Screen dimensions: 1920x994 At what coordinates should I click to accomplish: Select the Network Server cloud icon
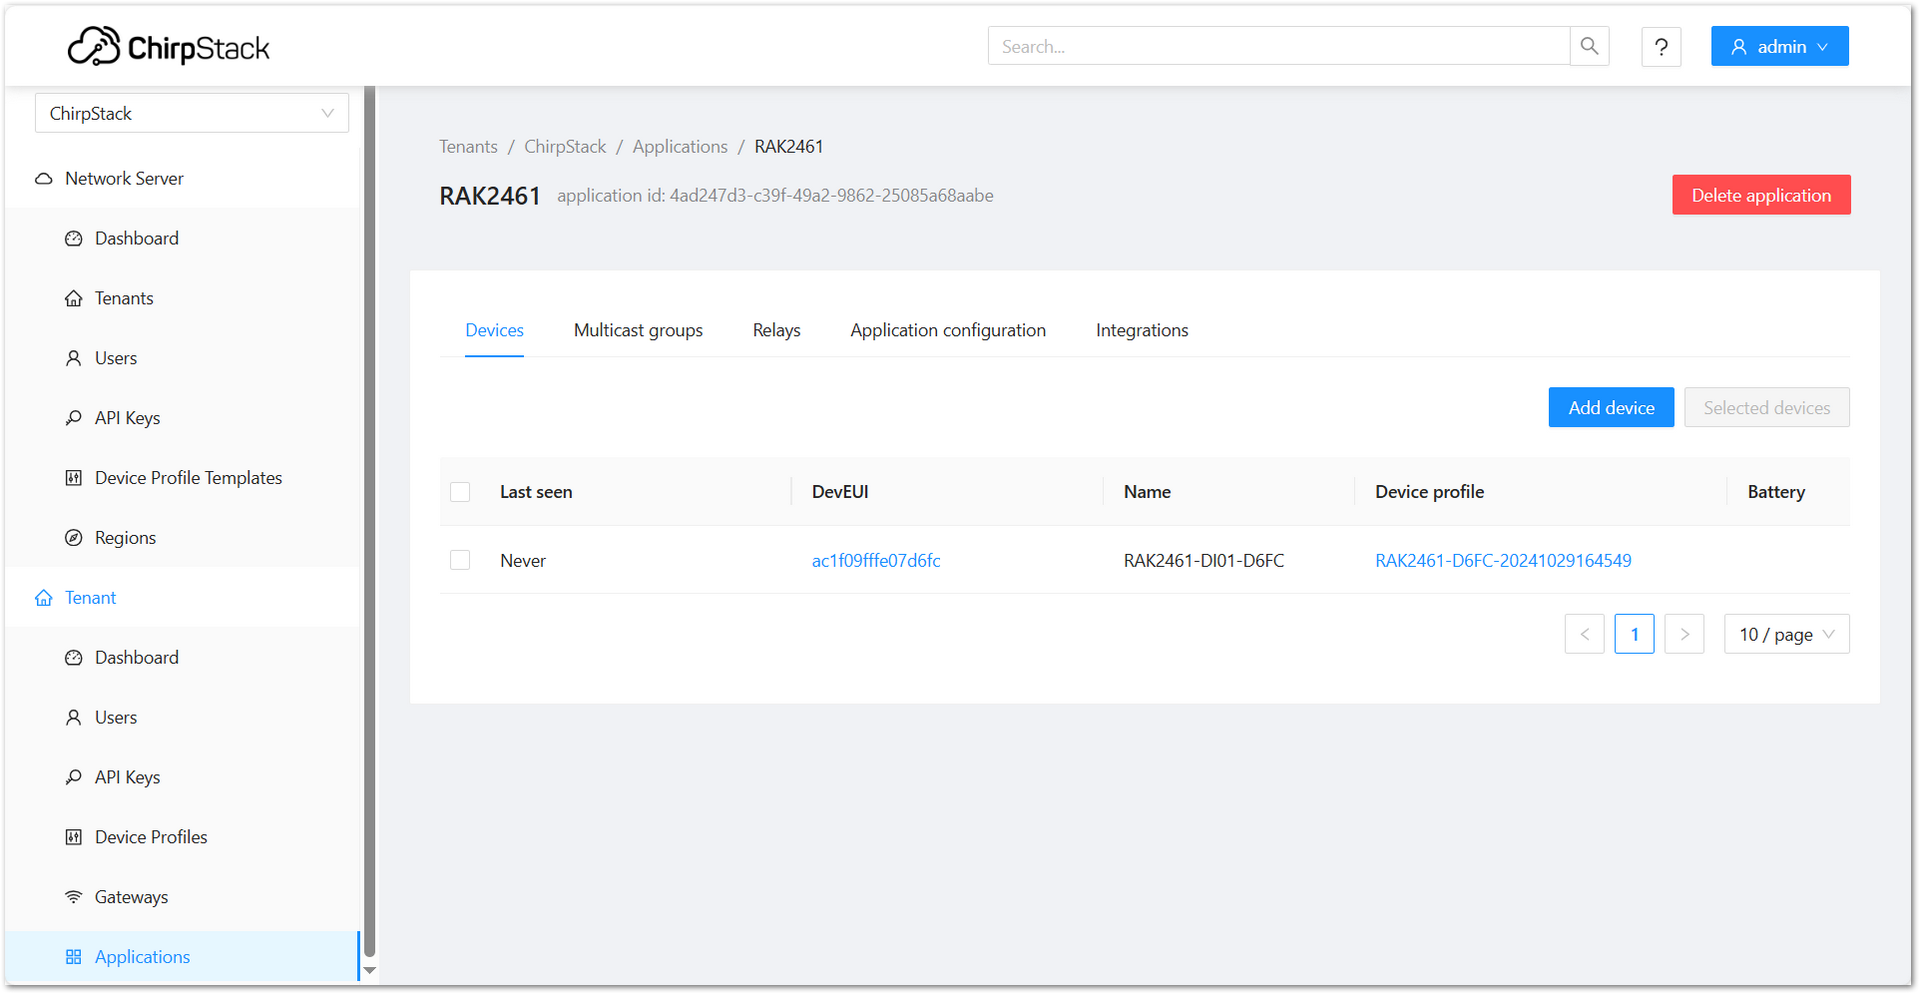[43, 178]
